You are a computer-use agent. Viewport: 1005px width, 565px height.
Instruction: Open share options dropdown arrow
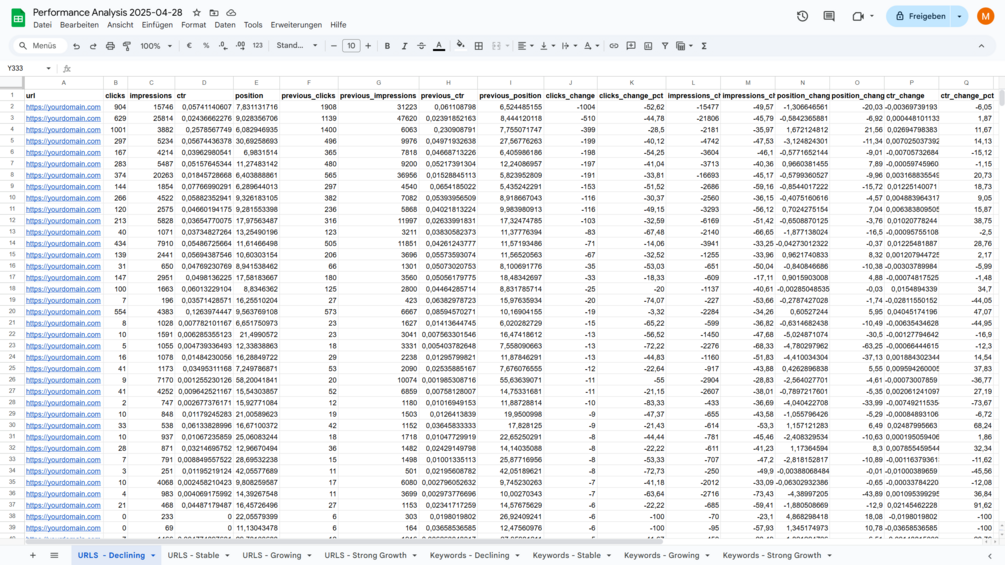(959, 17)
